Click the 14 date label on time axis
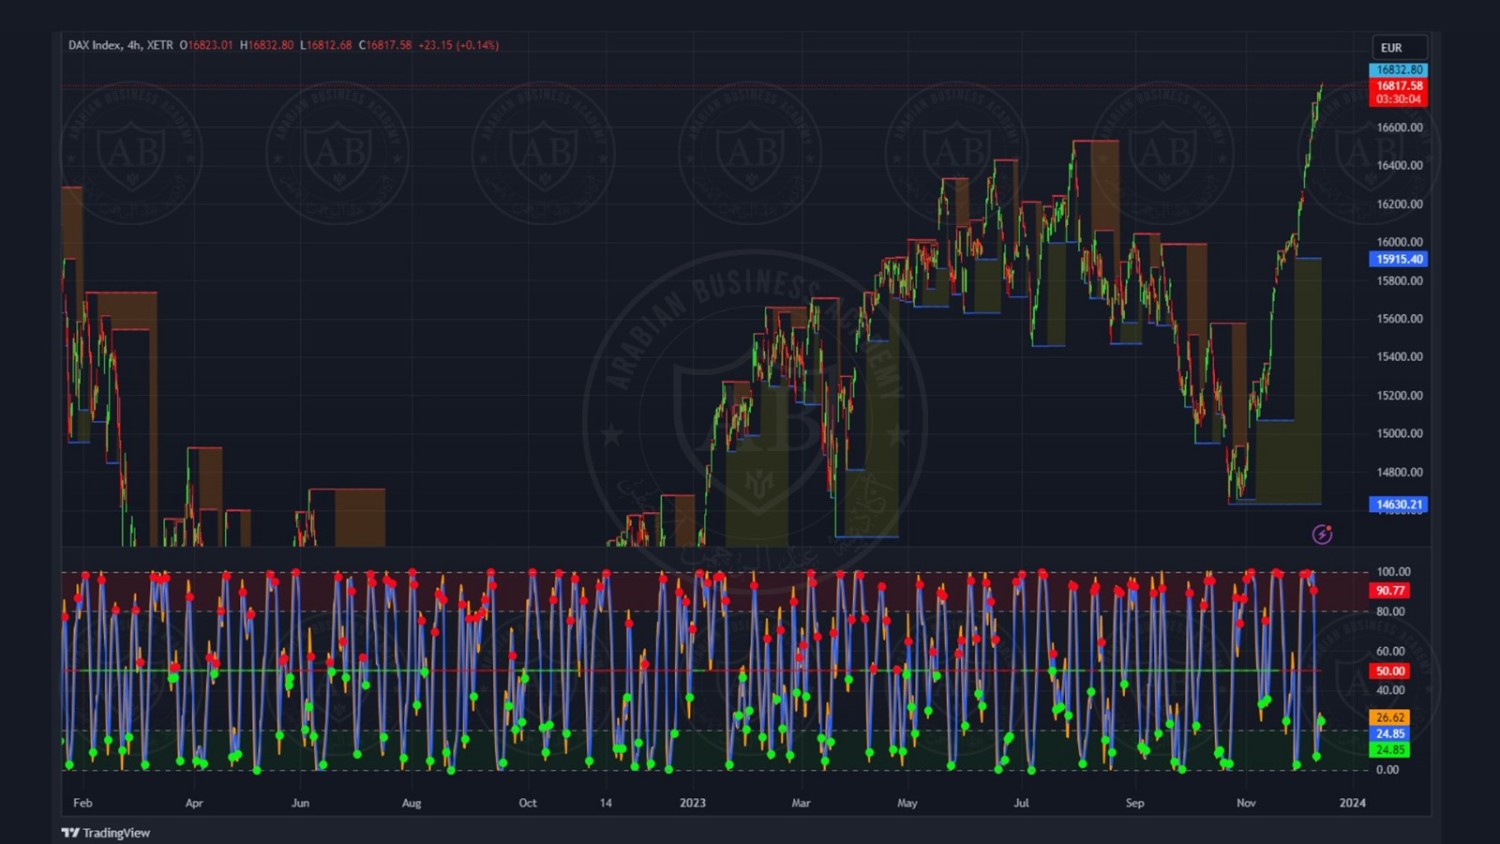This screenshot has height=844, width=1500. [x=606, y=803]
